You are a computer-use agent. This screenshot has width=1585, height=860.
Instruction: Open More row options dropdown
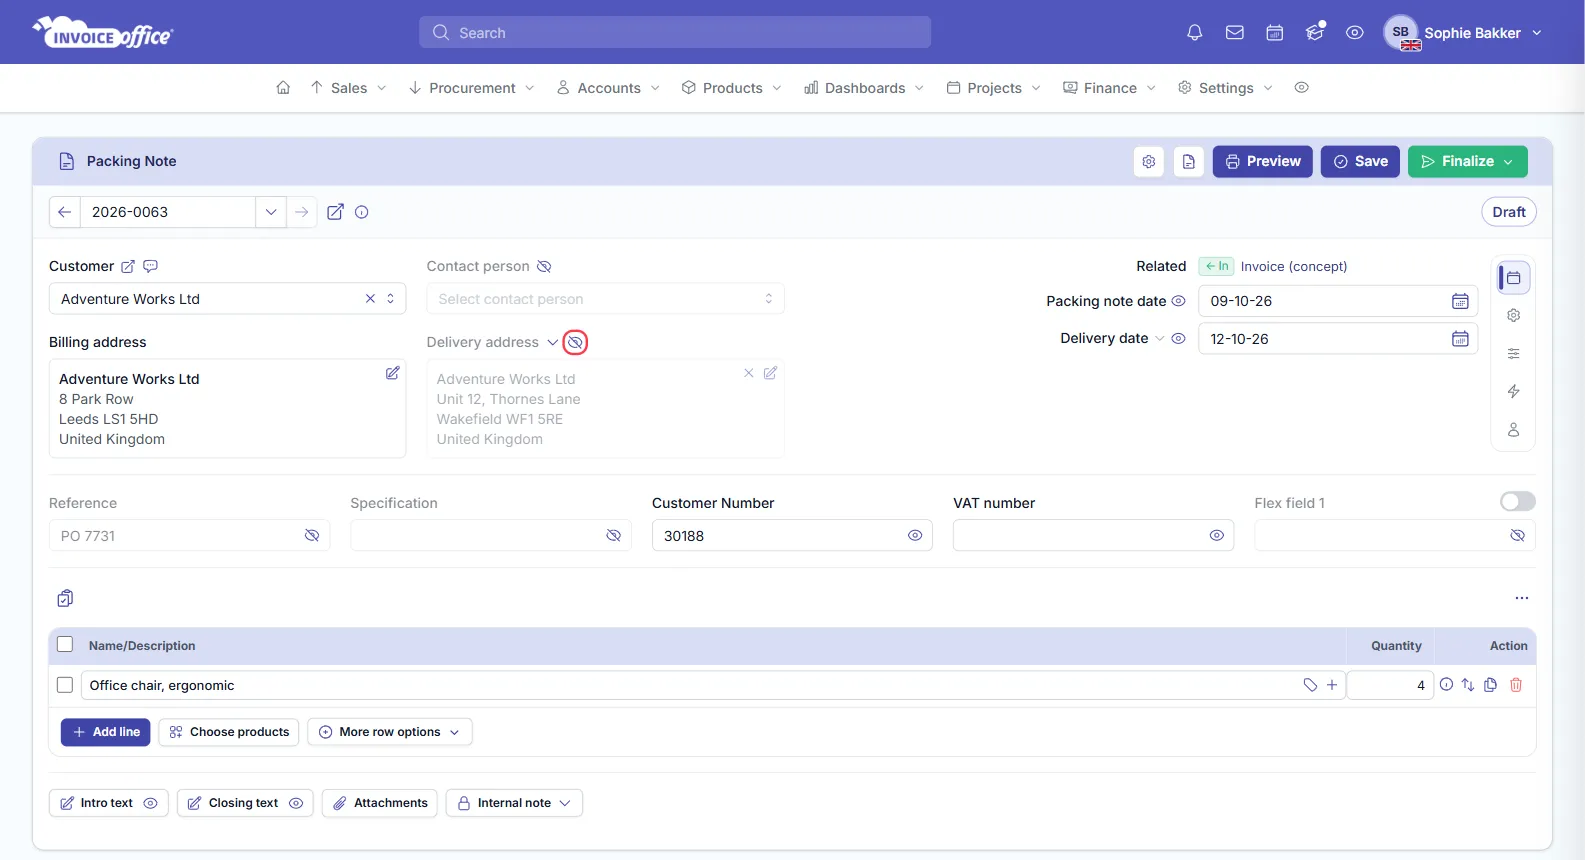pyautogui.click(x=390, y=732)
